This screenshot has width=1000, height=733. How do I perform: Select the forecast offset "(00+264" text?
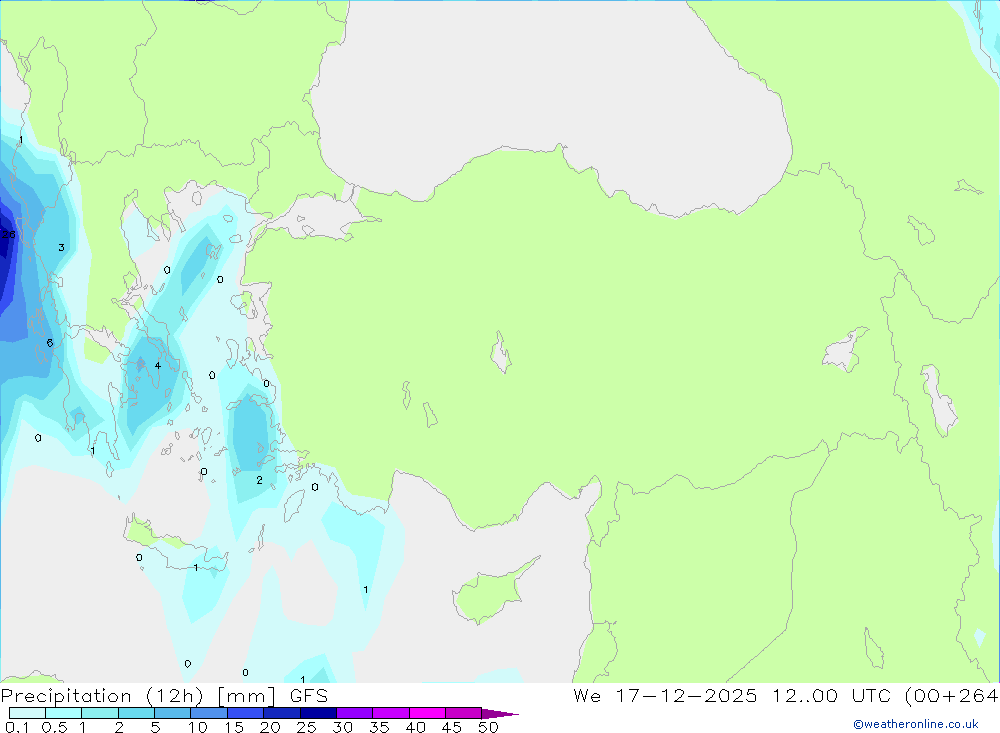coord(951,695)
